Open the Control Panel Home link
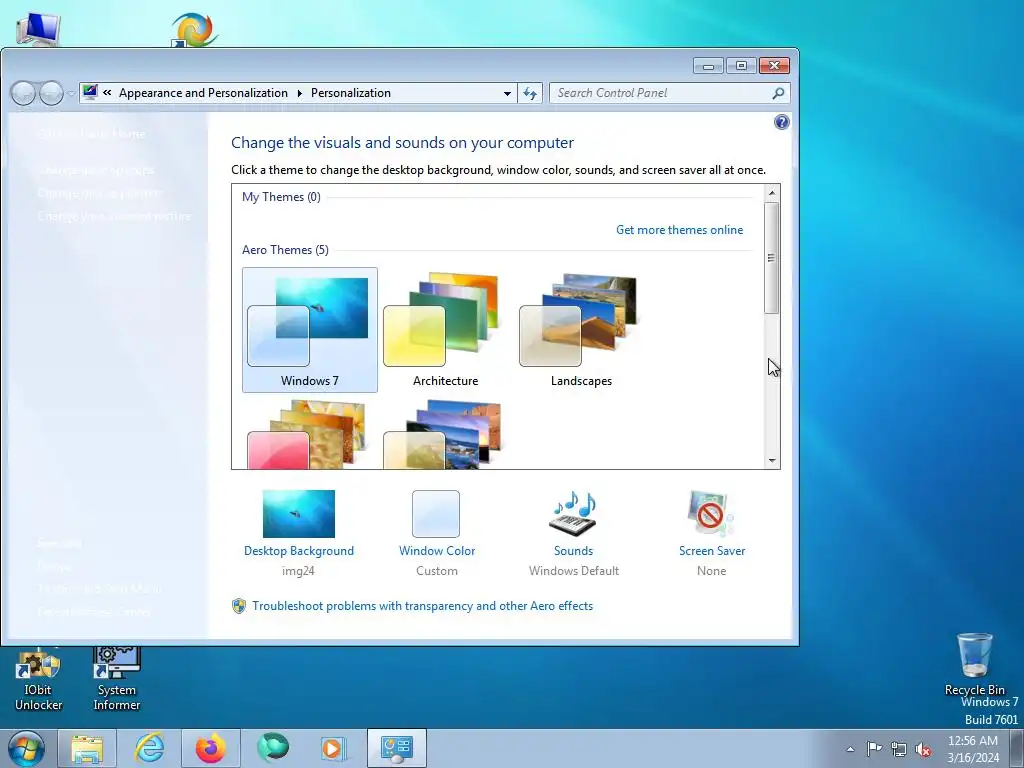1024x768 pixels. tap(91, 134)
